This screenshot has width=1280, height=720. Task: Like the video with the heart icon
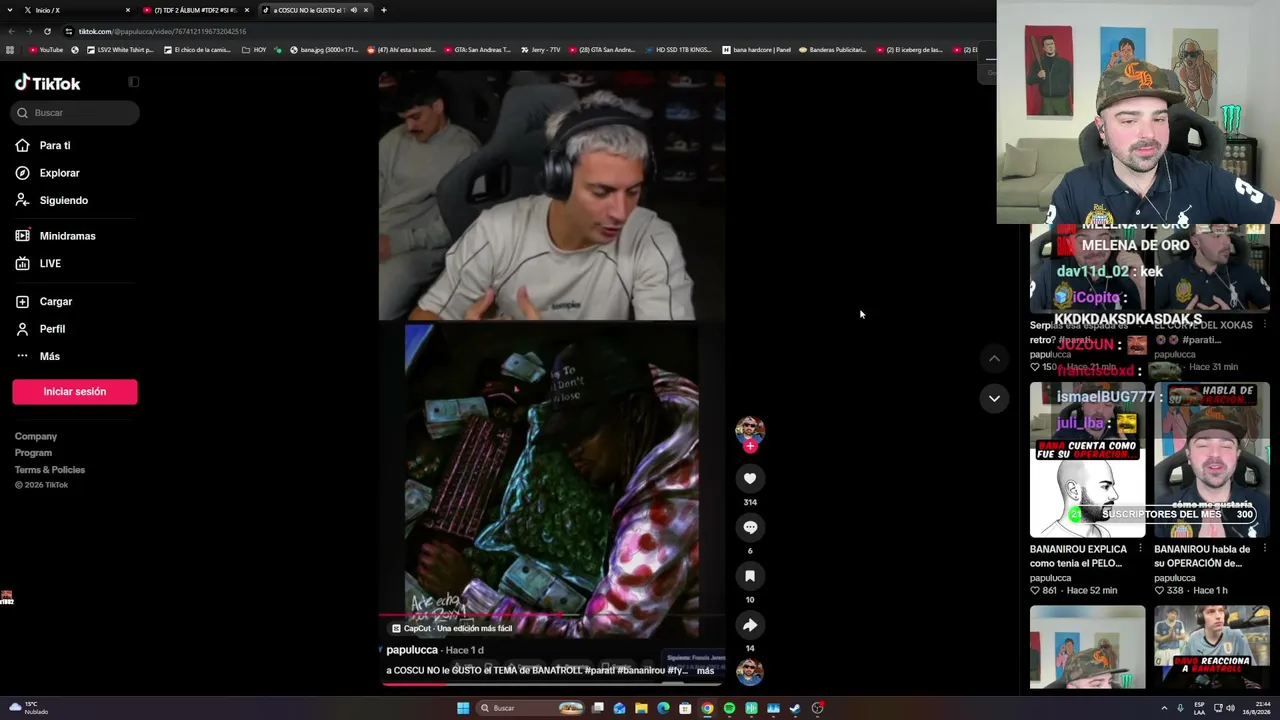tap(750, 479)
